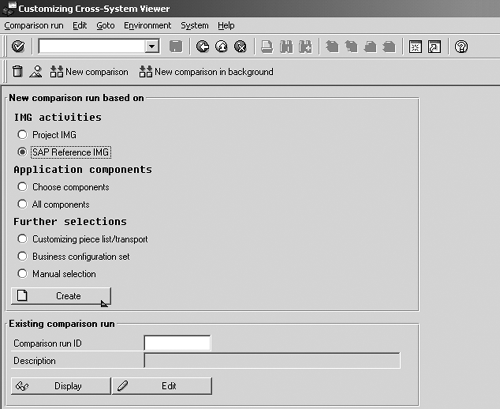Screen dimensions: 500x409
Task: Click the Print icon
Action: coord(267,47)
